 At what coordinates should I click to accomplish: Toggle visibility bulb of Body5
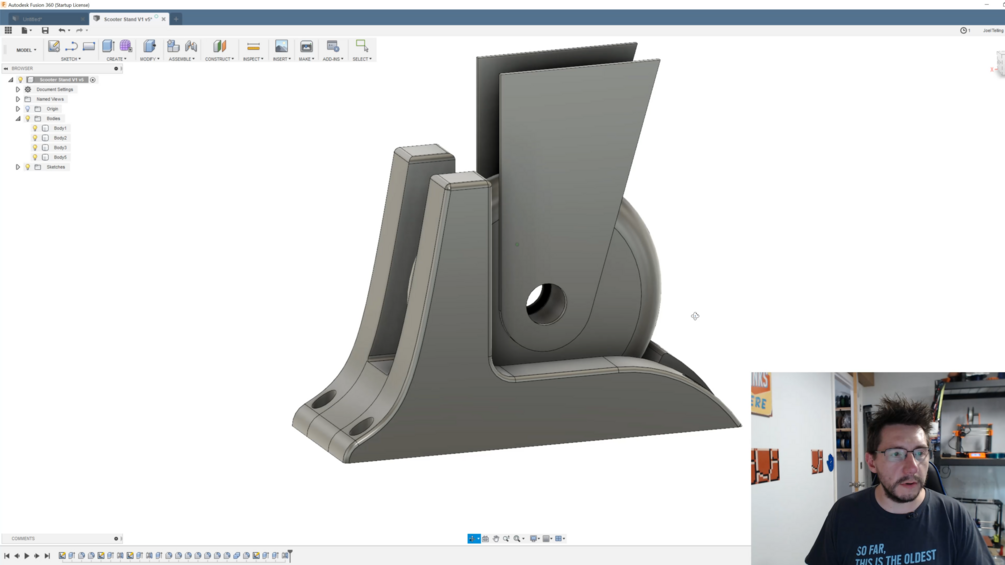tap(35, 157)
